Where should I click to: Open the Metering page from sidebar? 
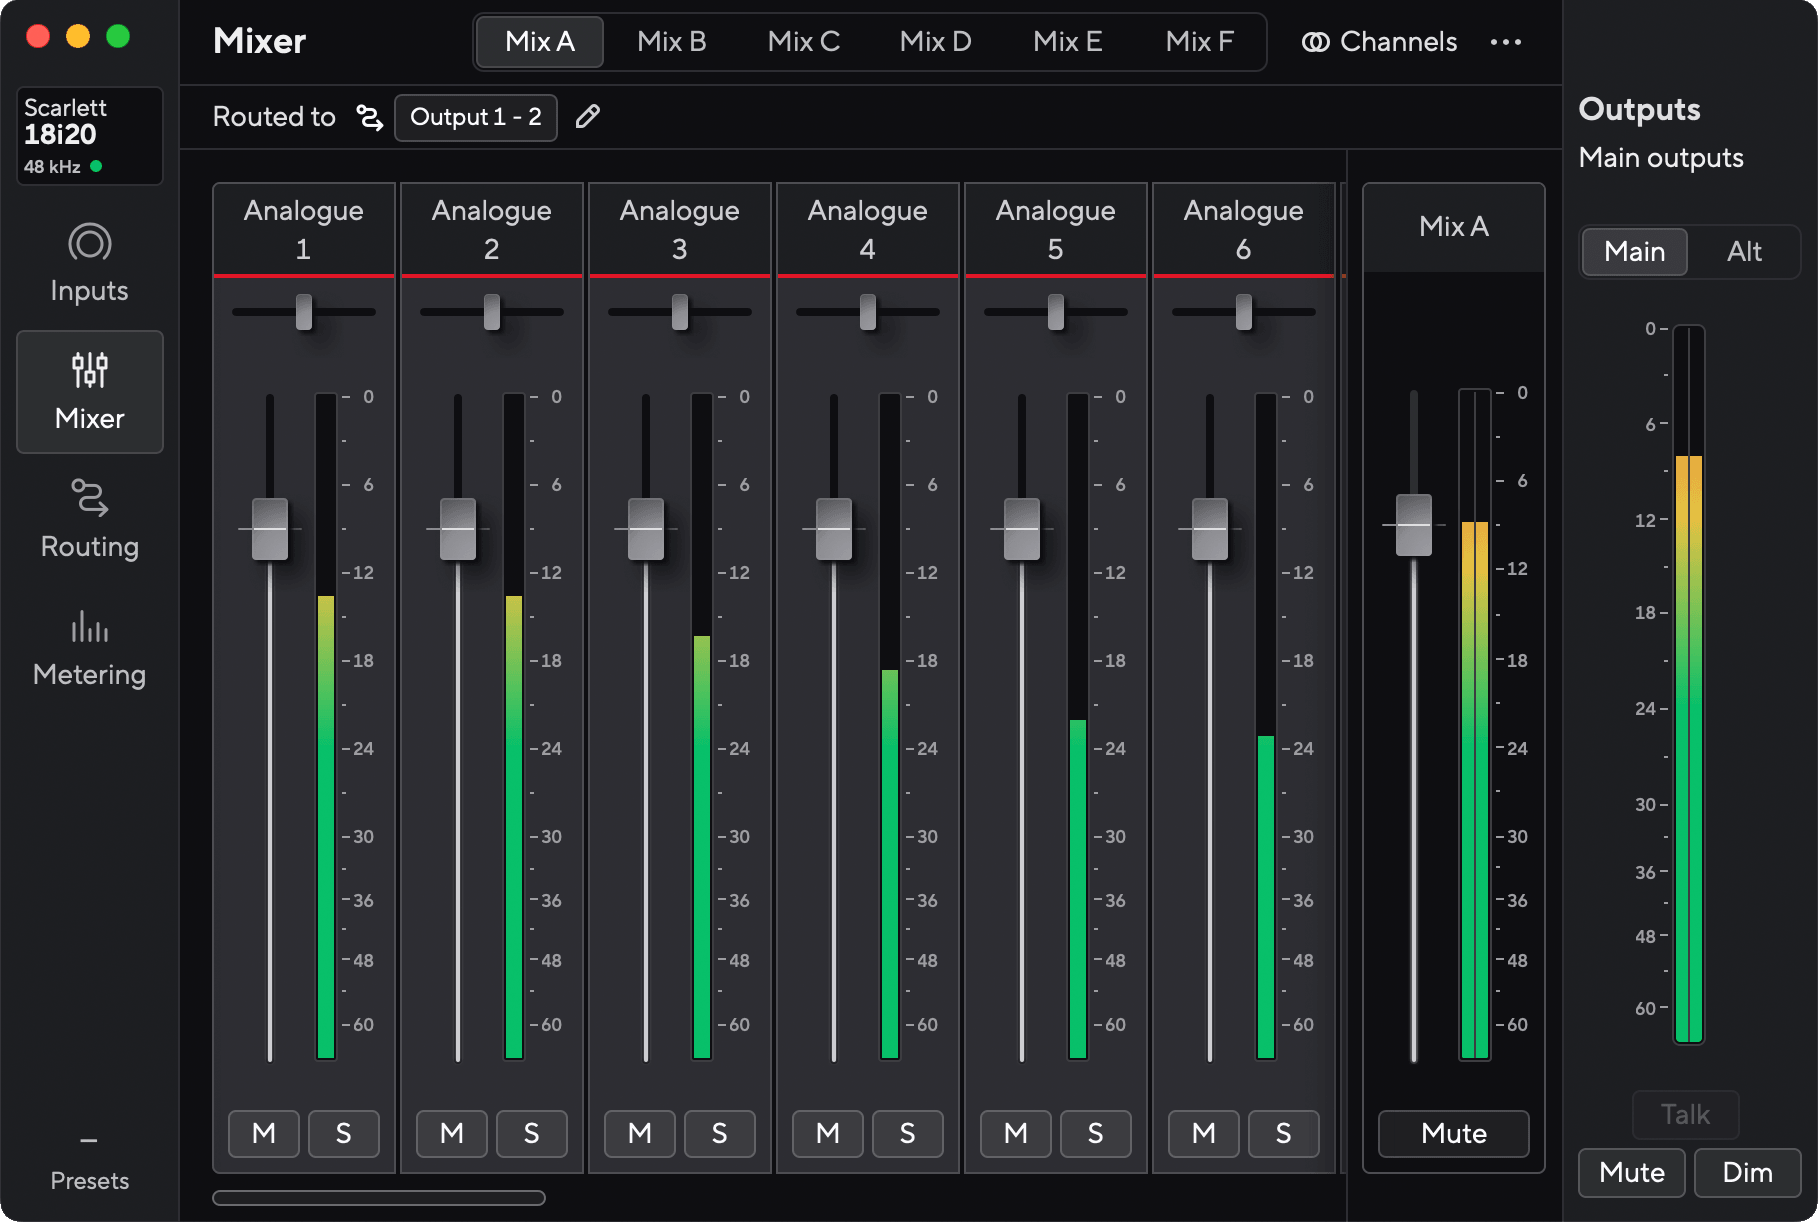pos(89,648)
